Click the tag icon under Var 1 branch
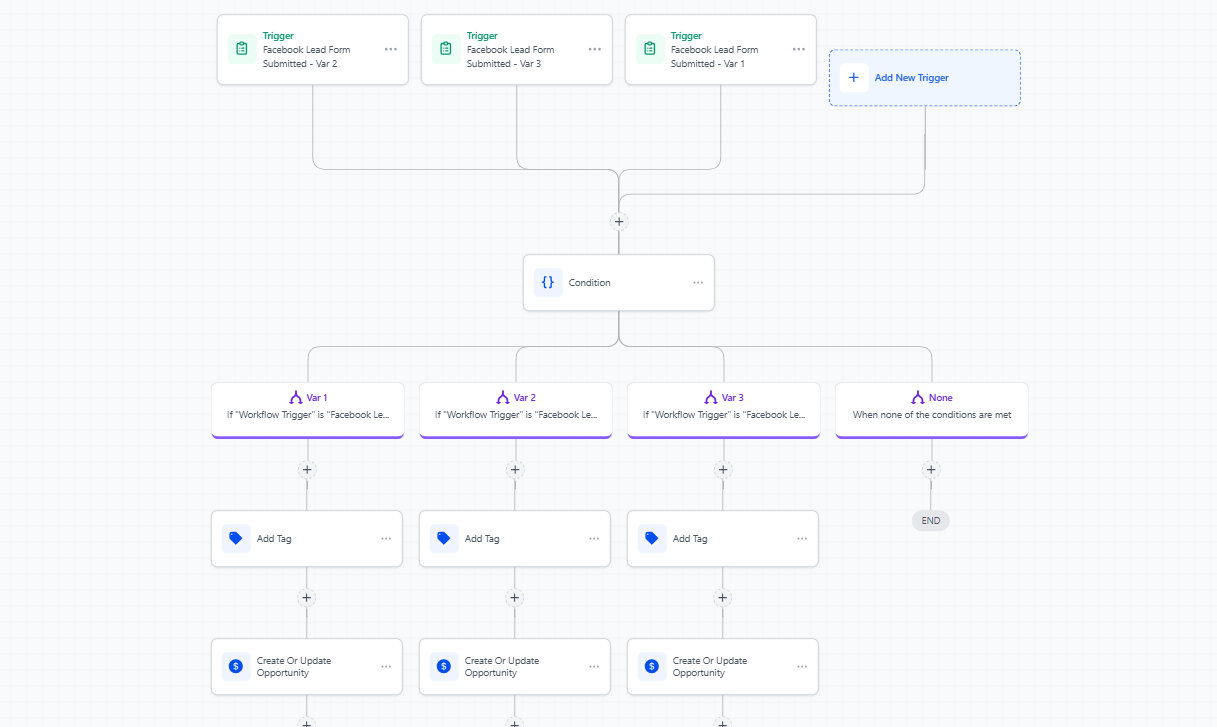Screen dimensions: 1217x727 pyautogui.click(x=236, y=539)
